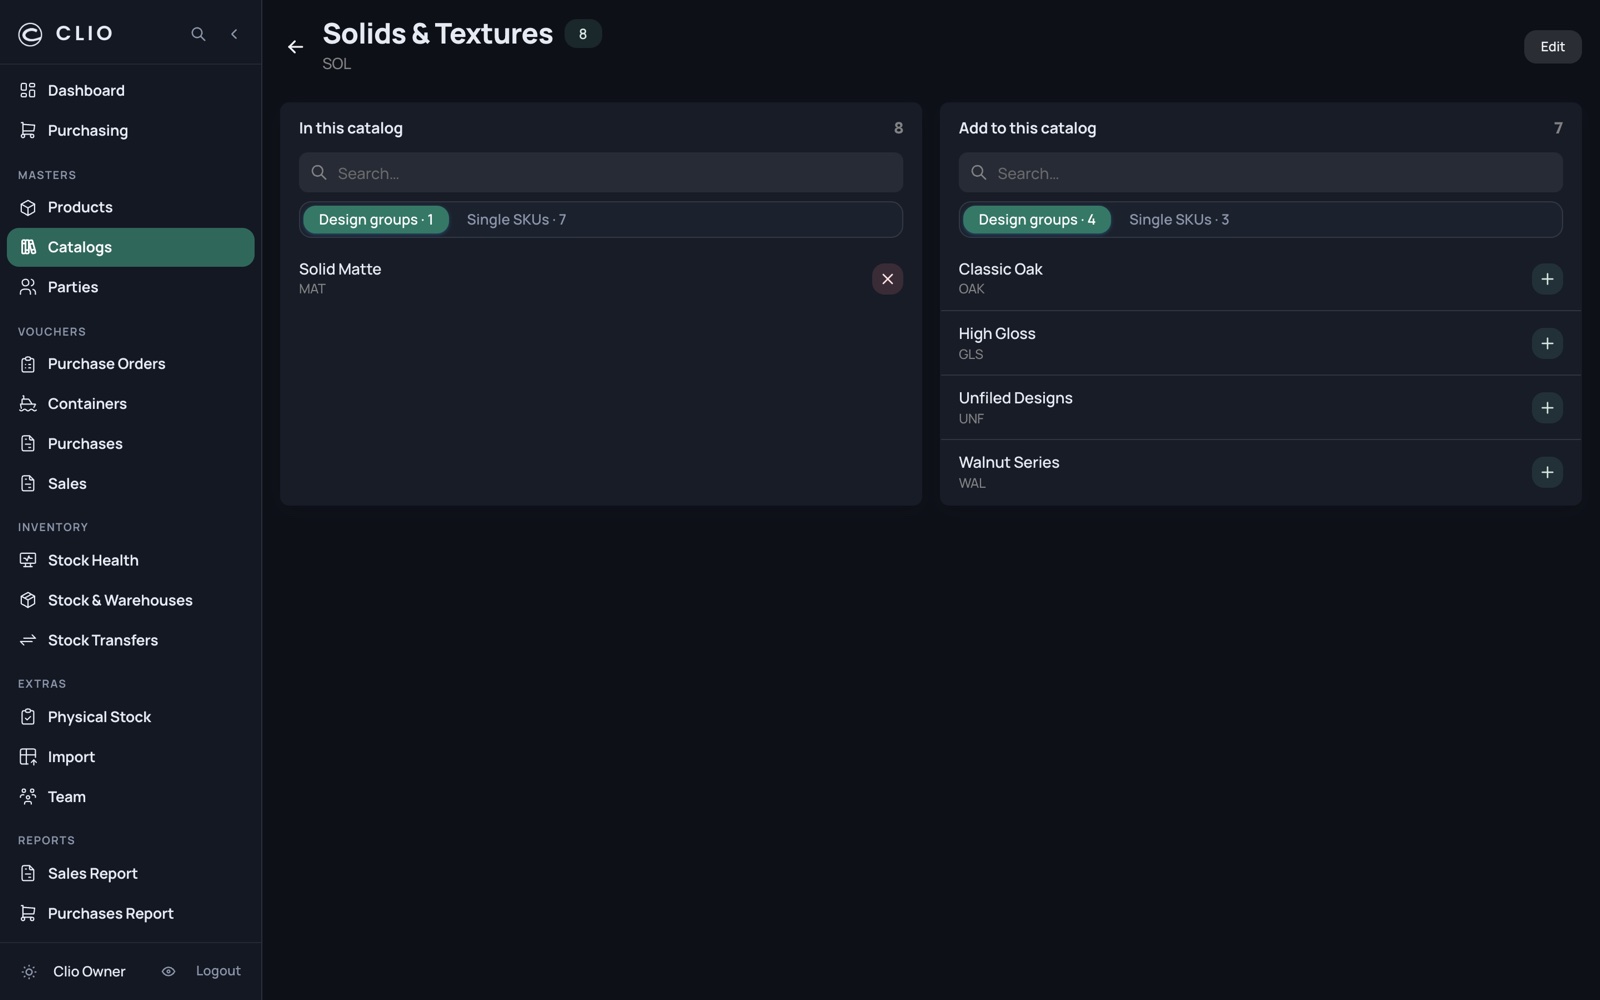This screenshot has height=1000, width=1600.
Task: Select In-catalog Design groups · 1 tab
Action: click(x=376, y=220)
